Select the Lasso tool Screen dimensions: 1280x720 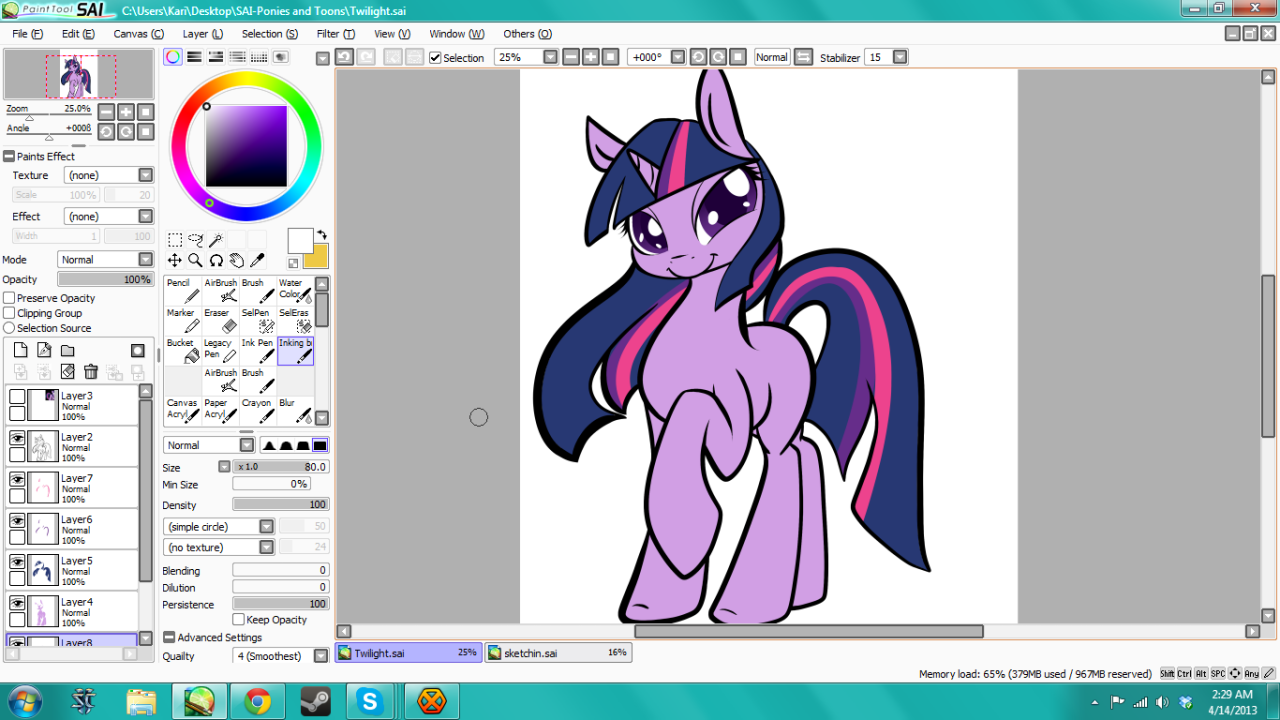click(196, 240)
